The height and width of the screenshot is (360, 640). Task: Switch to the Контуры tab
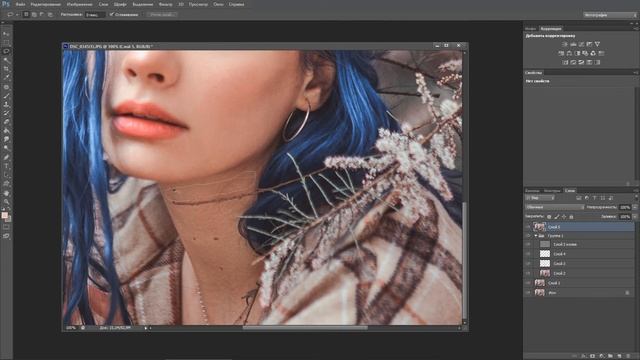(x=552, y=191)
